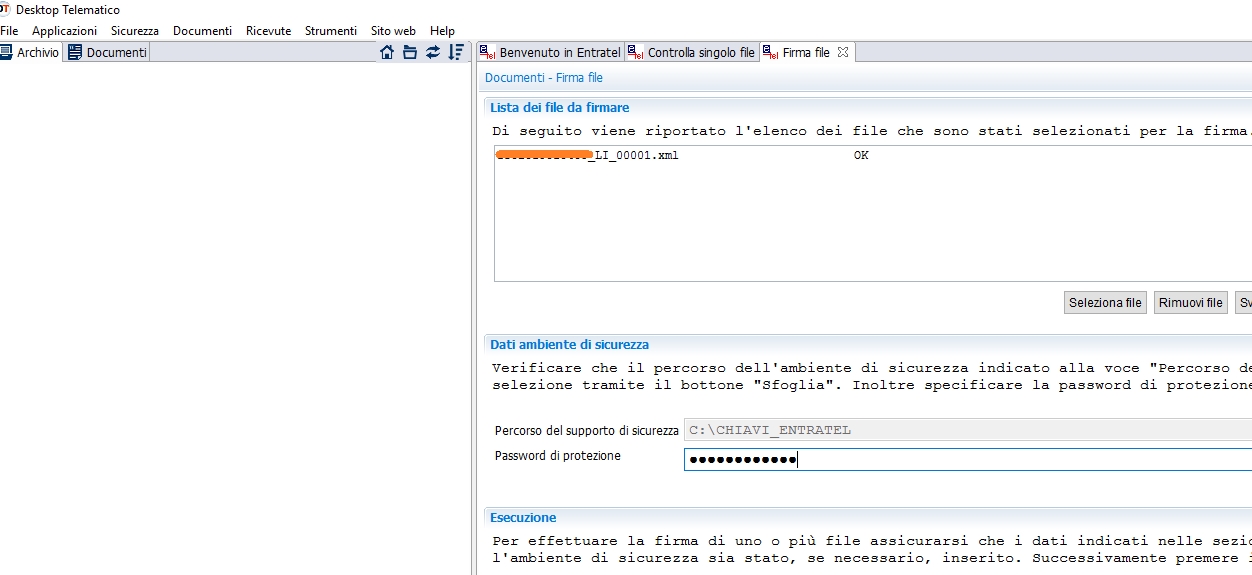
Task: Click the Rimuovi file button
Action: [1190, 303]
